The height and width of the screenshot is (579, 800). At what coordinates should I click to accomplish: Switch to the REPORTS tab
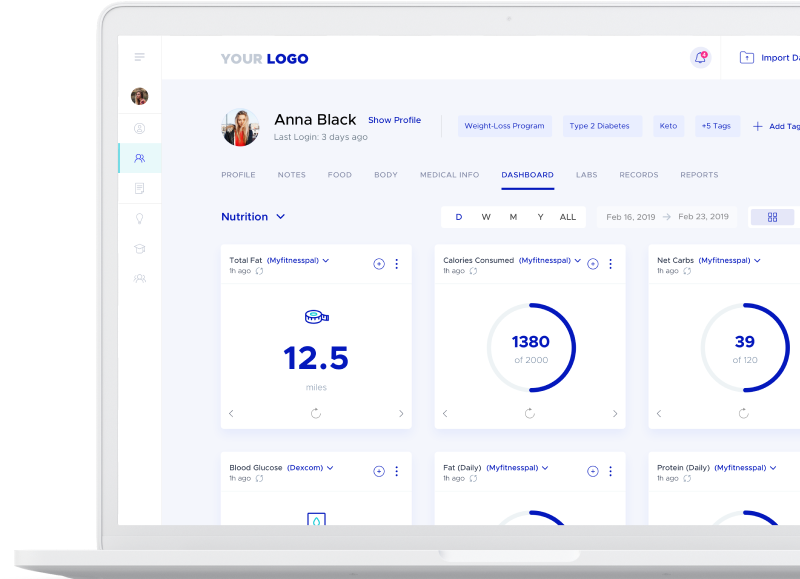click(x=699, y=175)
